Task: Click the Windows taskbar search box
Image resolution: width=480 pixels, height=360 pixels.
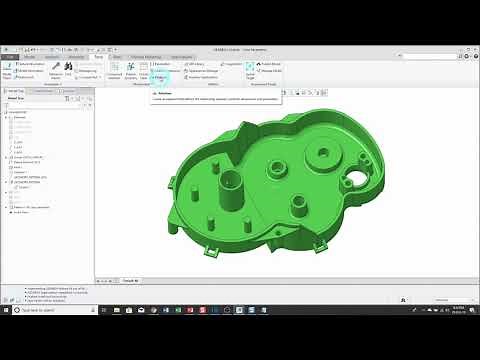Action: pyautogui.click(x=55, y=310)
